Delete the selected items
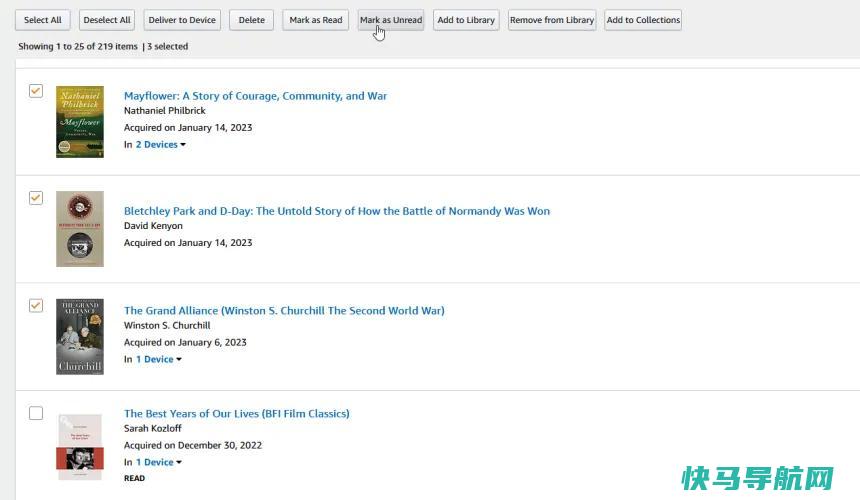860x500 pixels. point(252,20)
